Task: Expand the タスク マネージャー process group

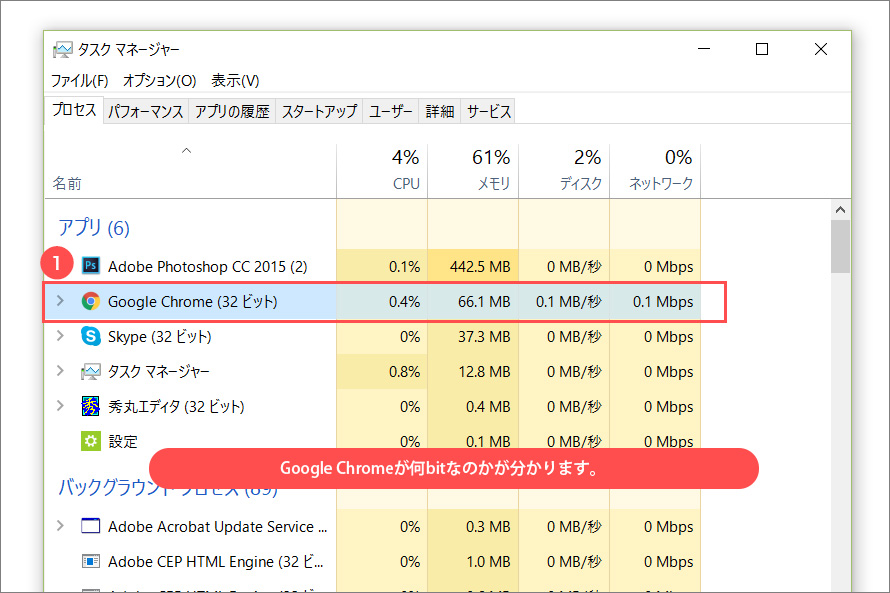Action: (x=60, y=371)
